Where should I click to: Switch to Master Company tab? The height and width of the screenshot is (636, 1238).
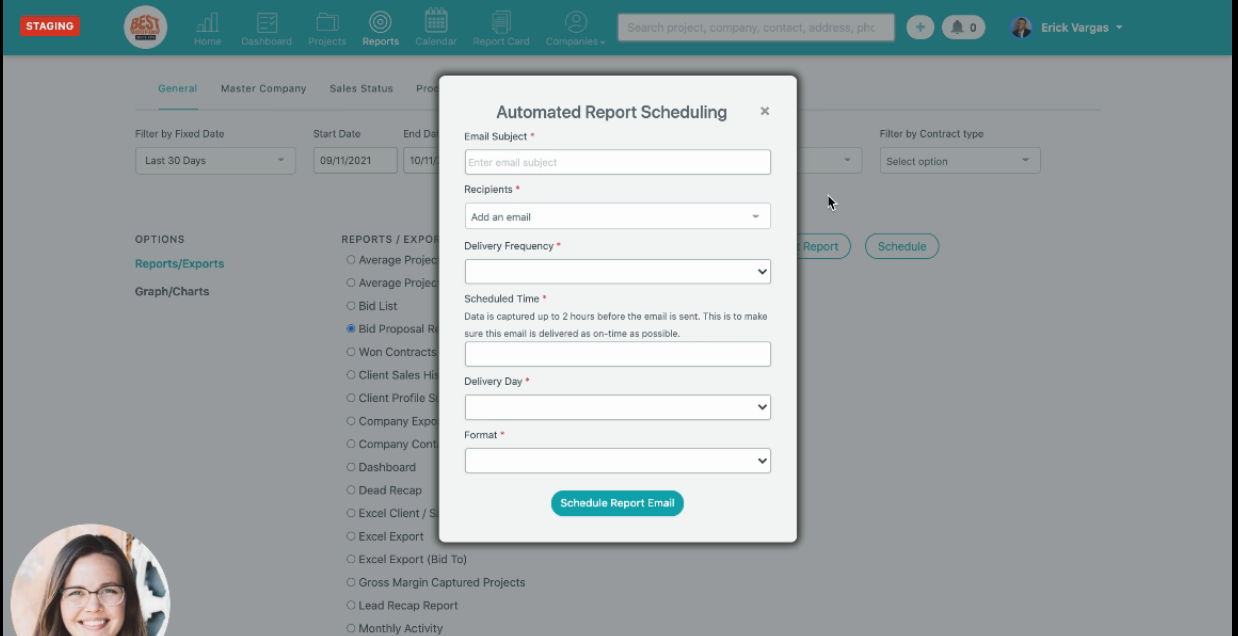pyautogui.click(x=263, y=88)
